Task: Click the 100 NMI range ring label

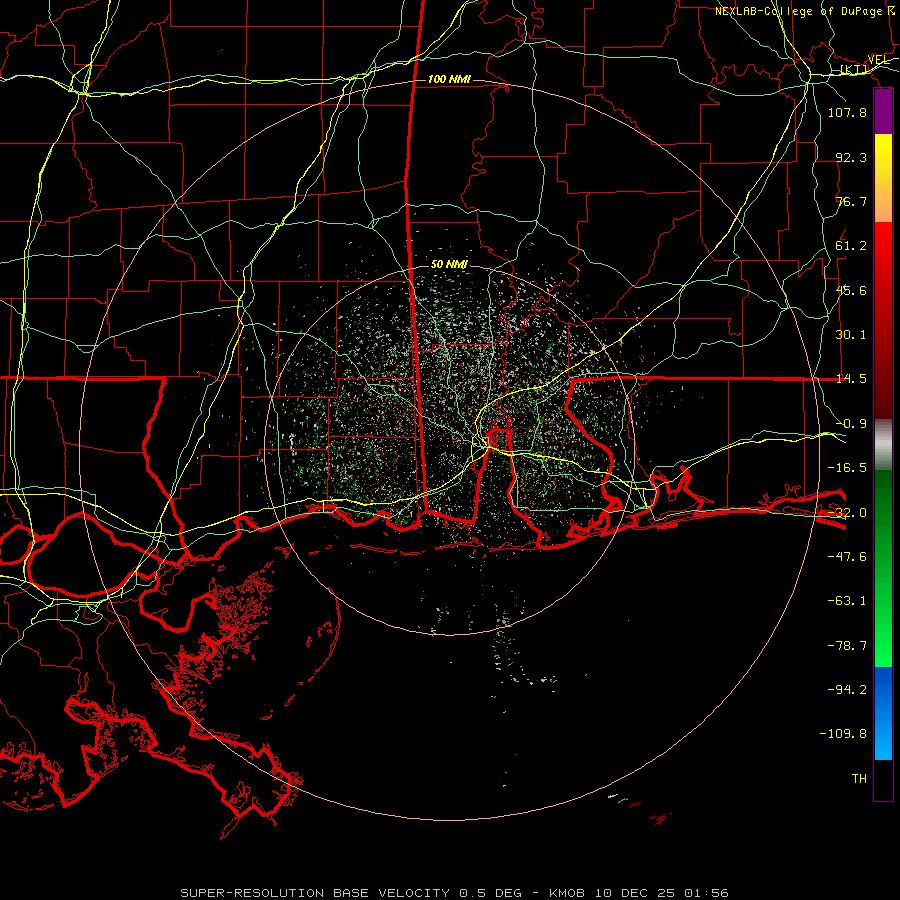Action: click(x=449, y=79)
